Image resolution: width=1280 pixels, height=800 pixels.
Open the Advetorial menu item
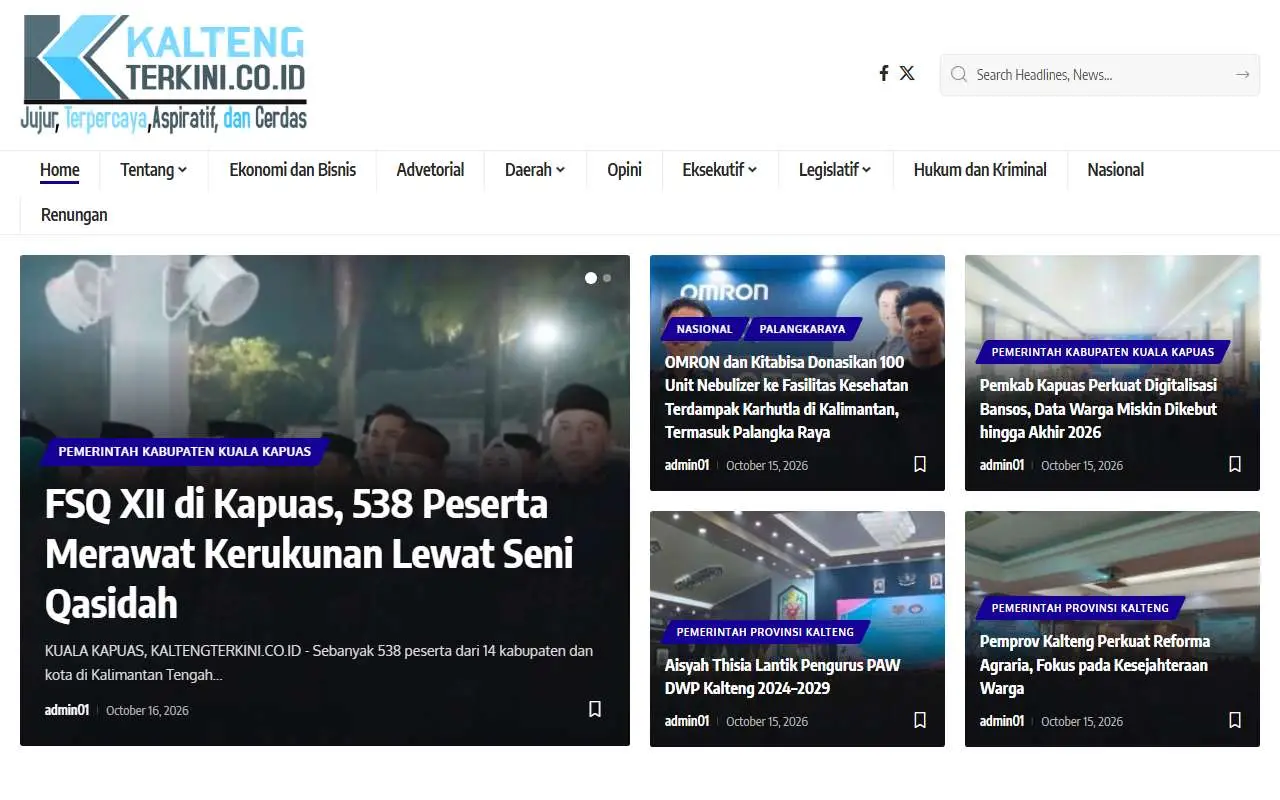[430, 170]
